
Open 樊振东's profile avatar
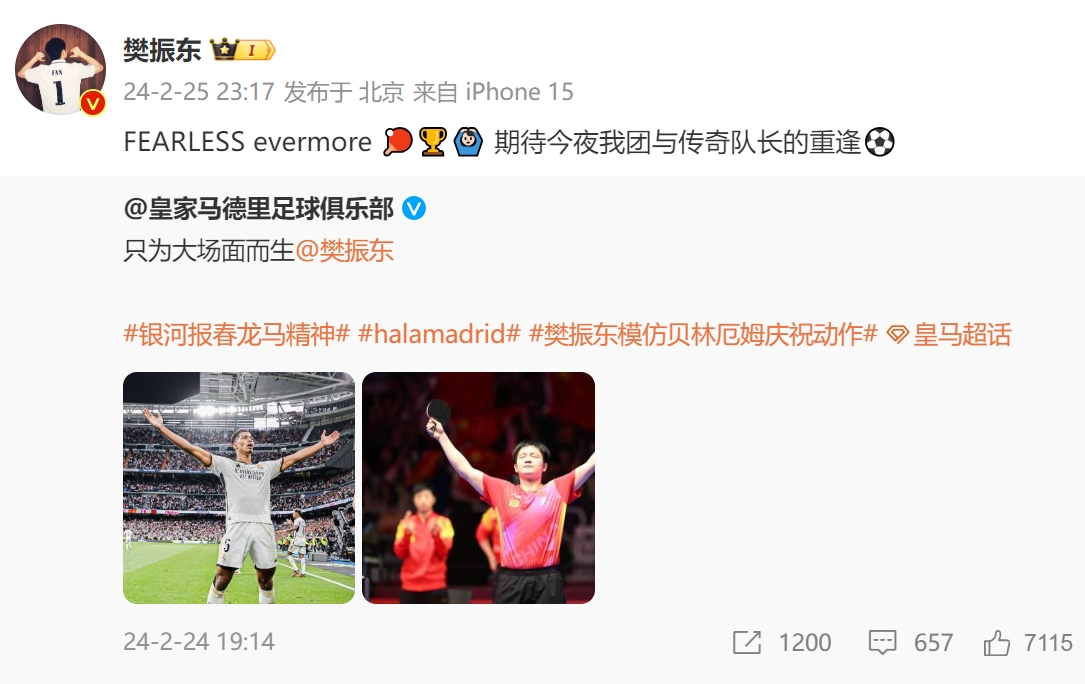pos(60,69)
